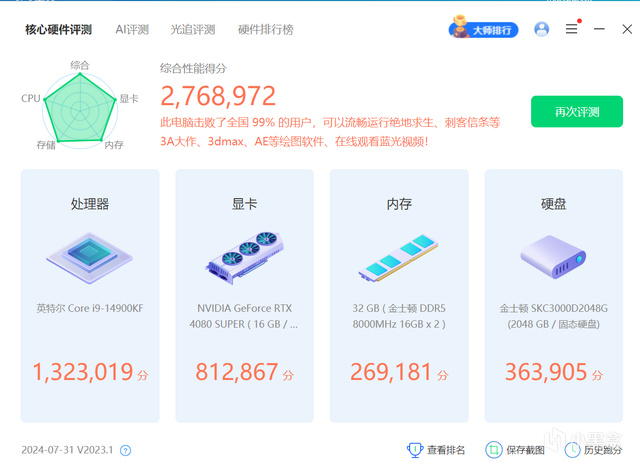
Task: Click the hard drive icon
Action: [x=553, y=257]
